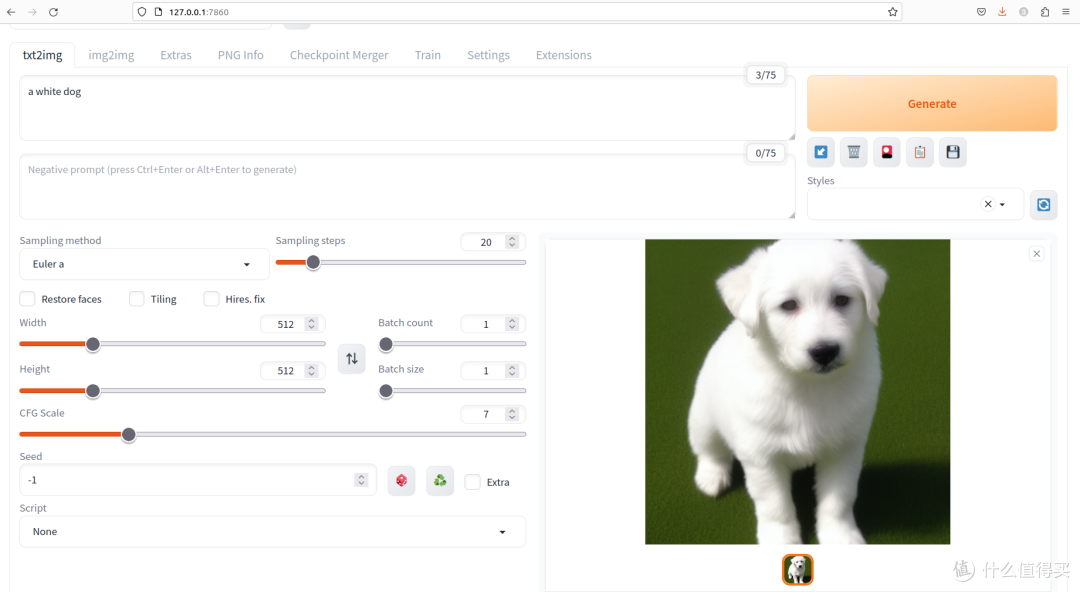Apply selected styles with clipboard icon
The width and height of the screenshot is (1080, 592).
[920, 152]
